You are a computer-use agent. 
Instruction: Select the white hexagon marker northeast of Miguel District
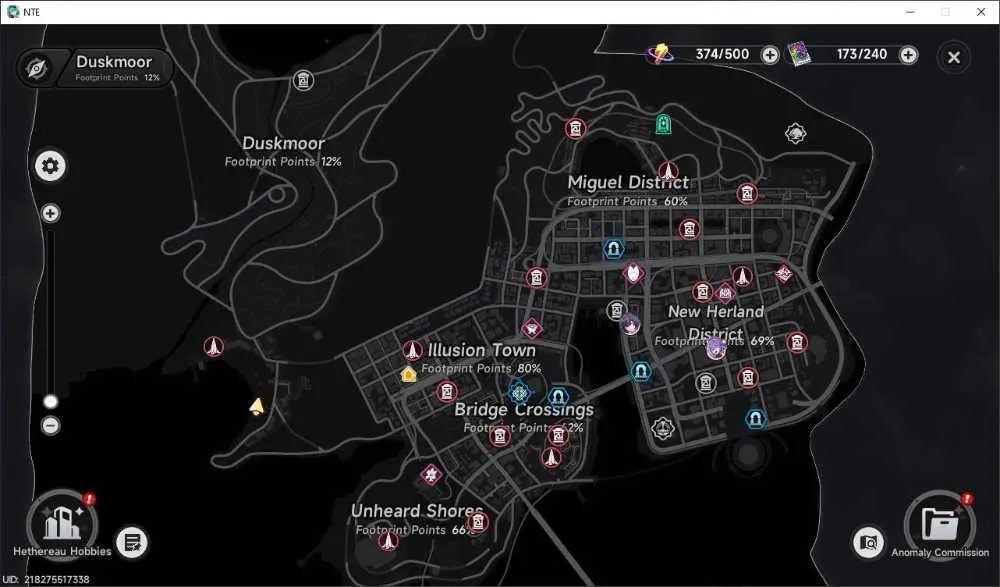tap(795, 133)
